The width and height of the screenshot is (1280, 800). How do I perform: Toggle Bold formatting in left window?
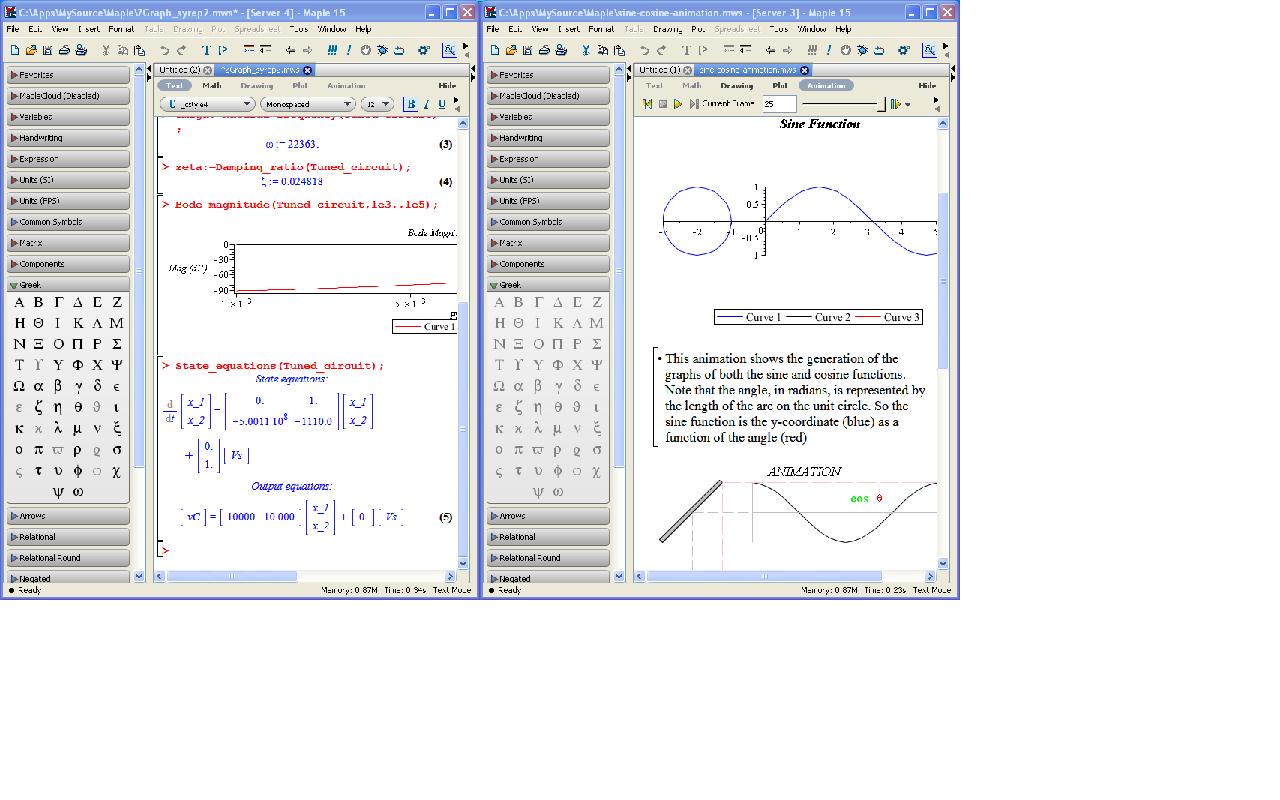point(410,104)
